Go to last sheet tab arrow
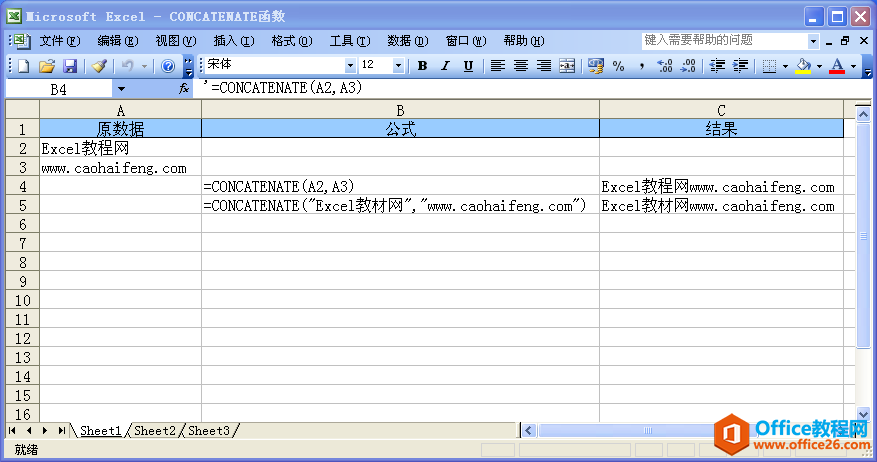877x462 pixels. coord(62,431)
